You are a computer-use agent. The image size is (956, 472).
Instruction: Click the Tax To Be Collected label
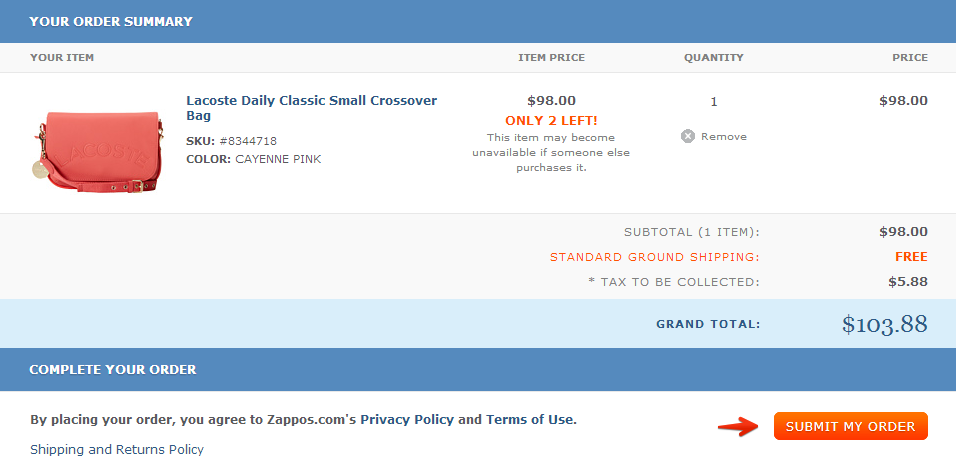[x=674, y=282]
